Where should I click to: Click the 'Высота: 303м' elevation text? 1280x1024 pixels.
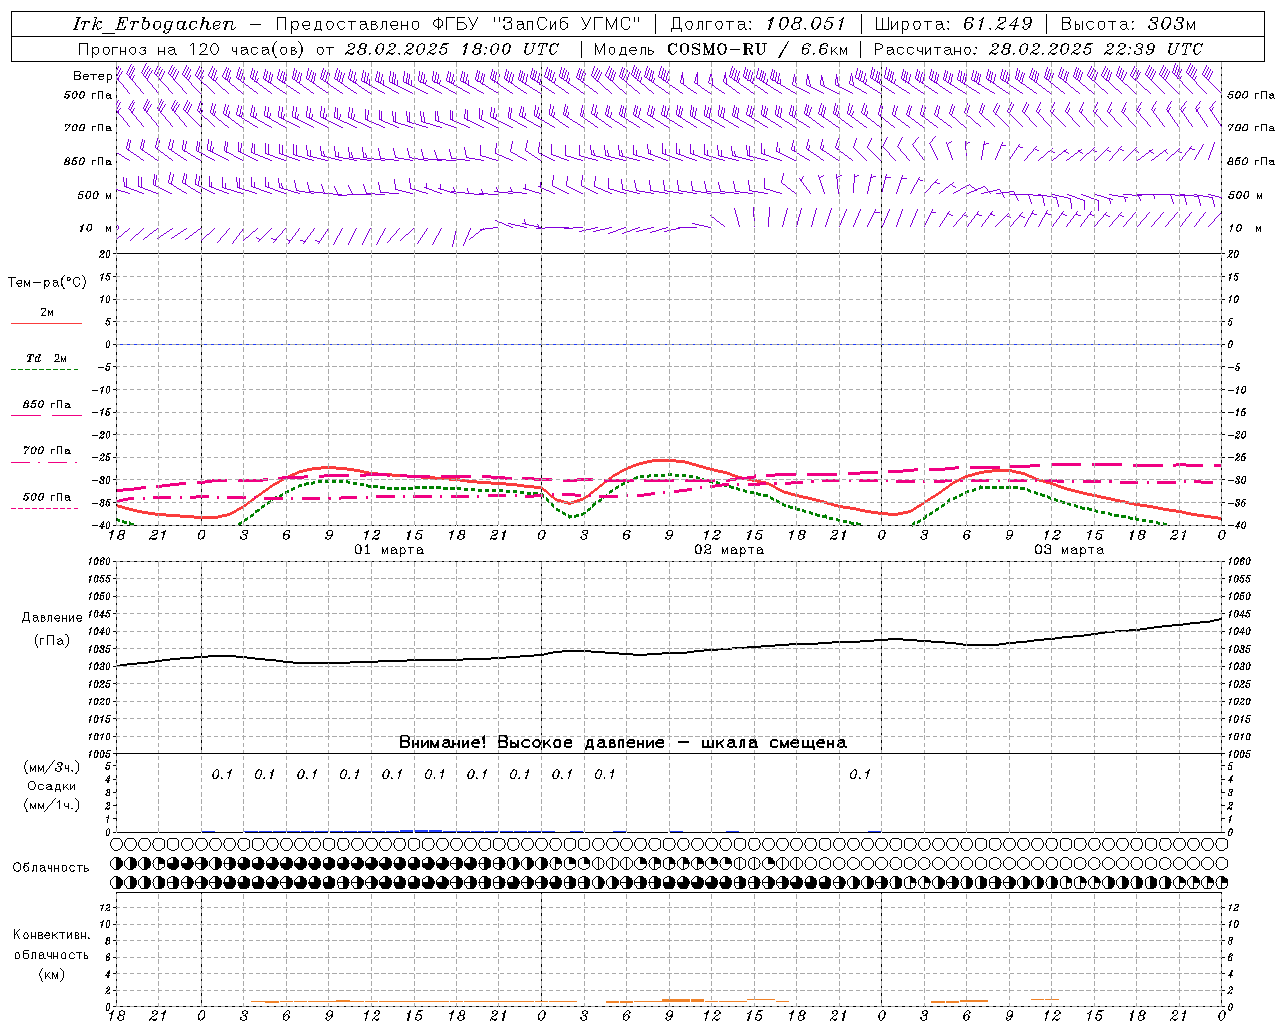(x=1128, y=24)
